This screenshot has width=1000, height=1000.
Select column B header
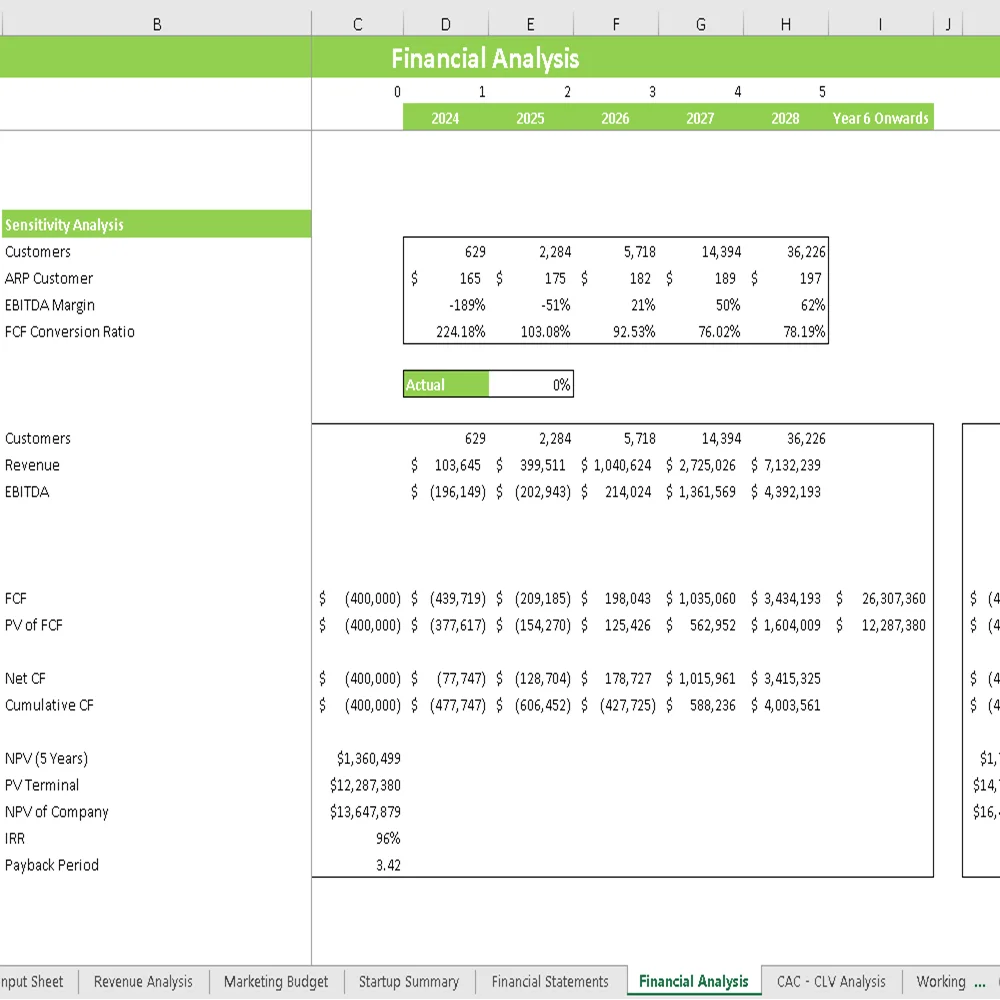pyautogui.click(x=156, y=23)
